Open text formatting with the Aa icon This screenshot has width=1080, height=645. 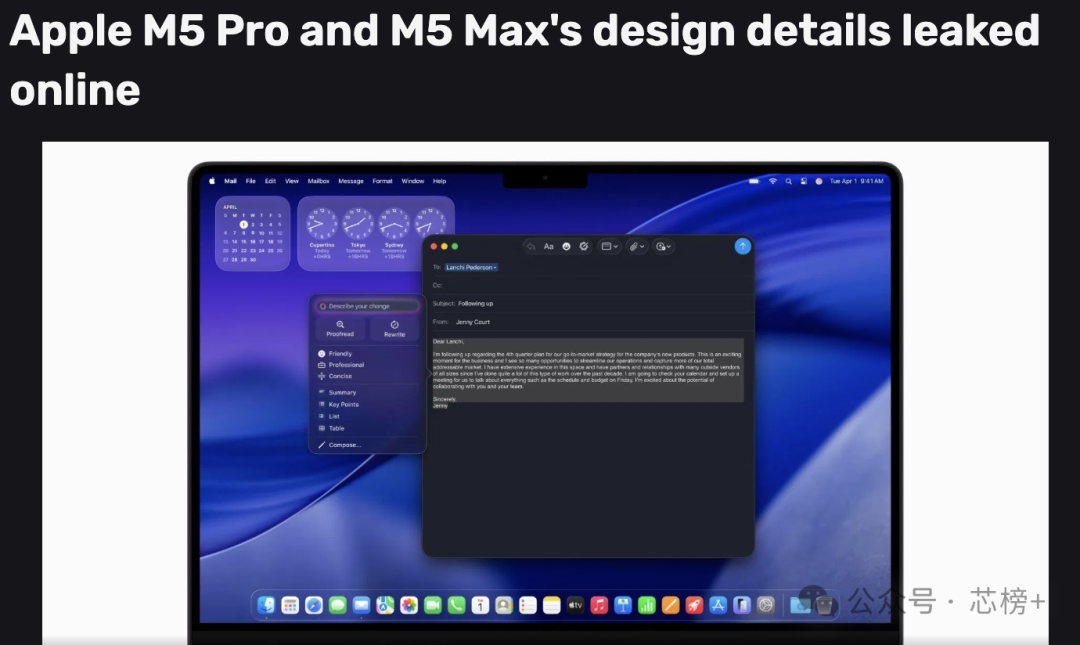pyautogui.click(x=548, y=247)
